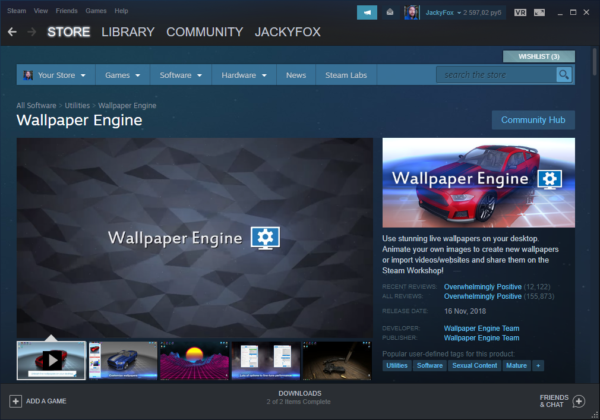Open the Community Hub button
Screen dimensions: 600x420
click(x=533, y=120)
